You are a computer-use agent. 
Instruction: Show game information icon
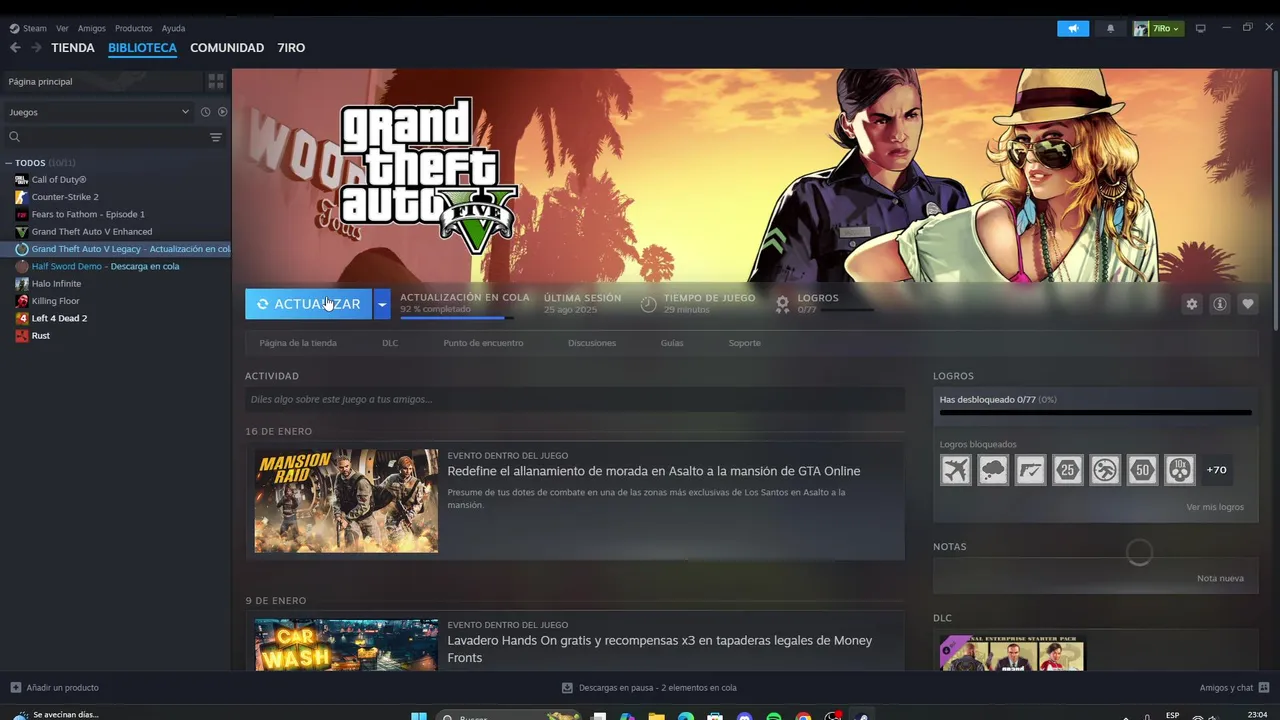tap(1220, 304)
